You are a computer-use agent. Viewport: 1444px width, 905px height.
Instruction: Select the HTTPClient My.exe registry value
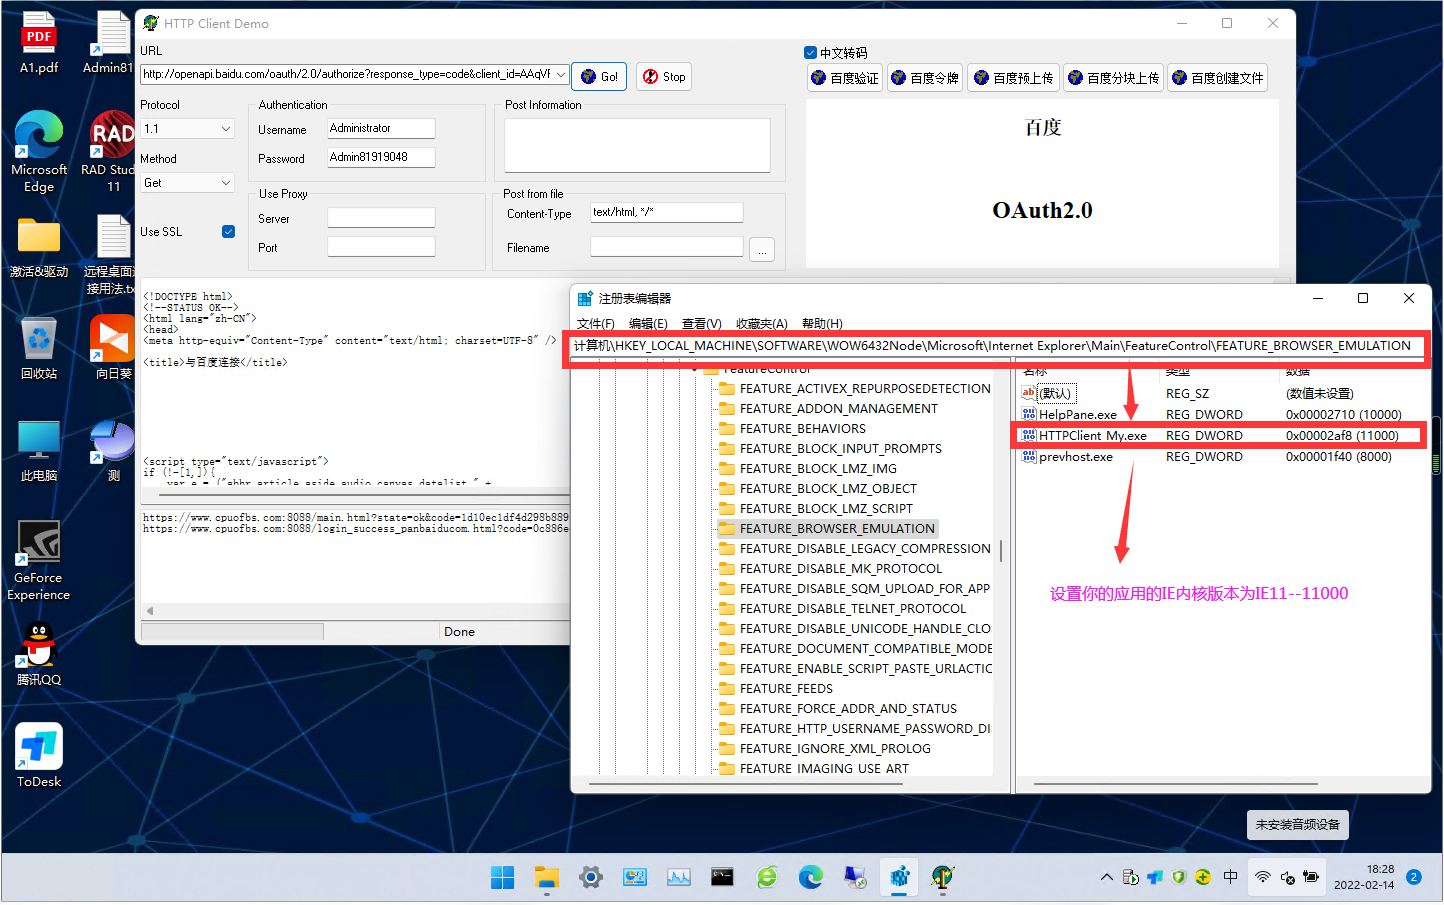1091,435
